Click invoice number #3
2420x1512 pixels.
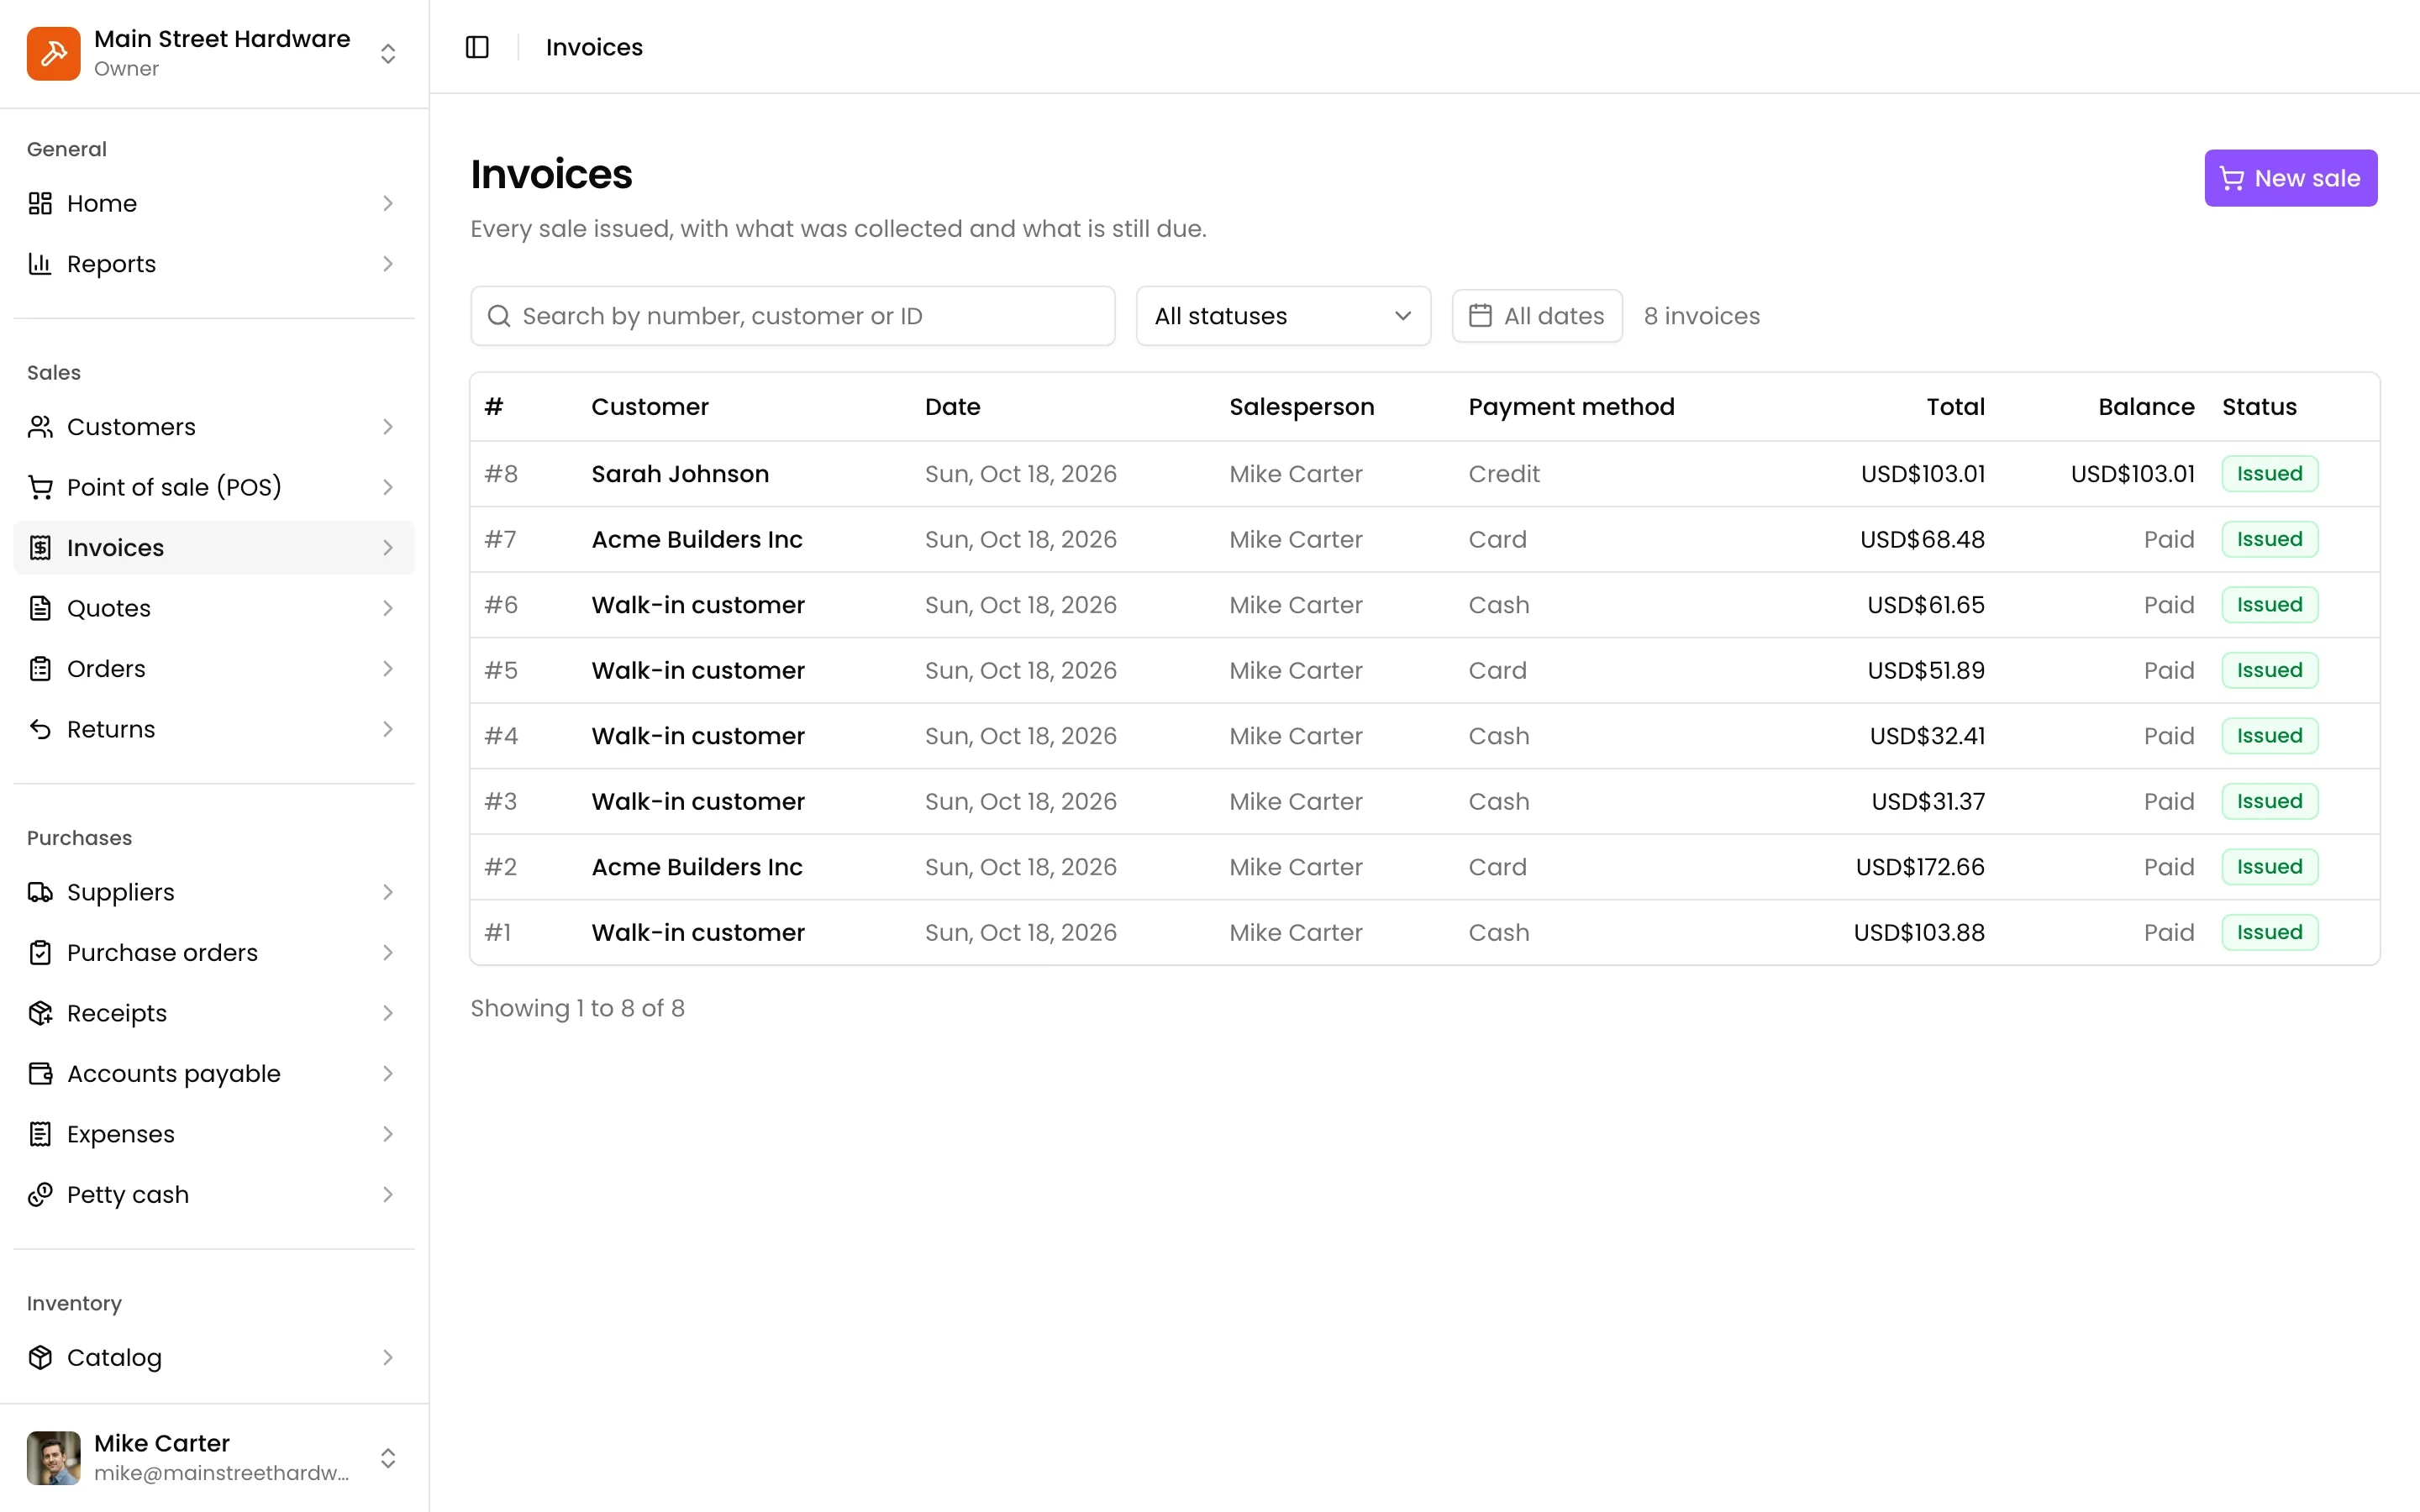(501, 802)
